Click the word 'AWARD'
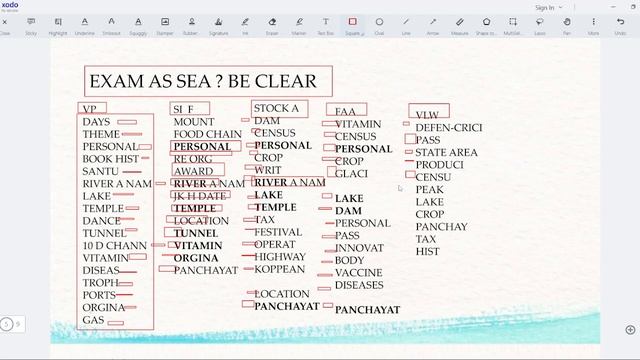This screenshot has height=360, width=640. click(193, 171)
